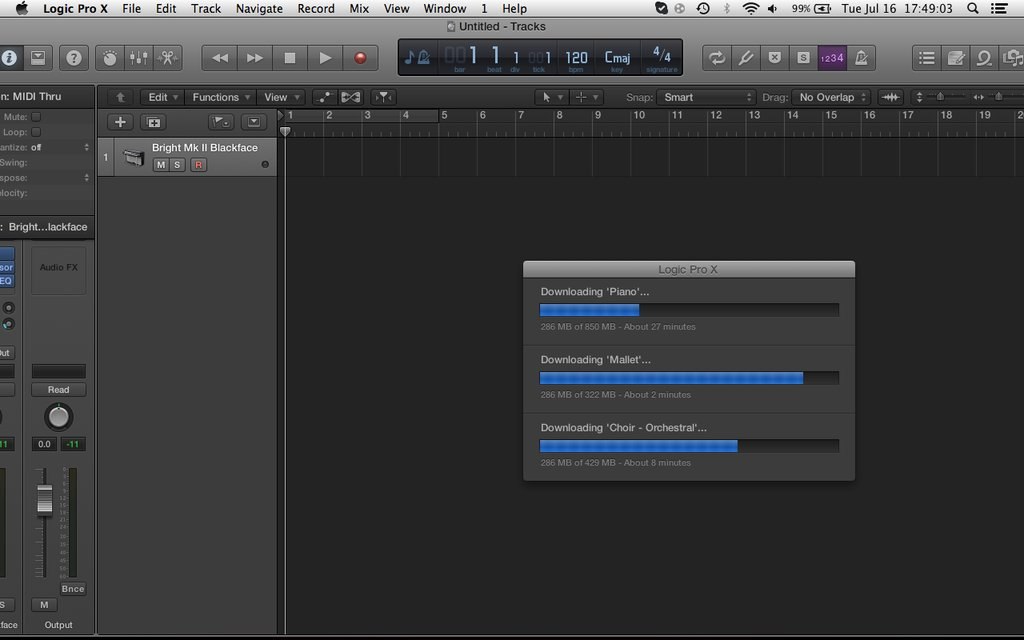
Task: Click the flag button in the track header bar
Action: [221, 122]
